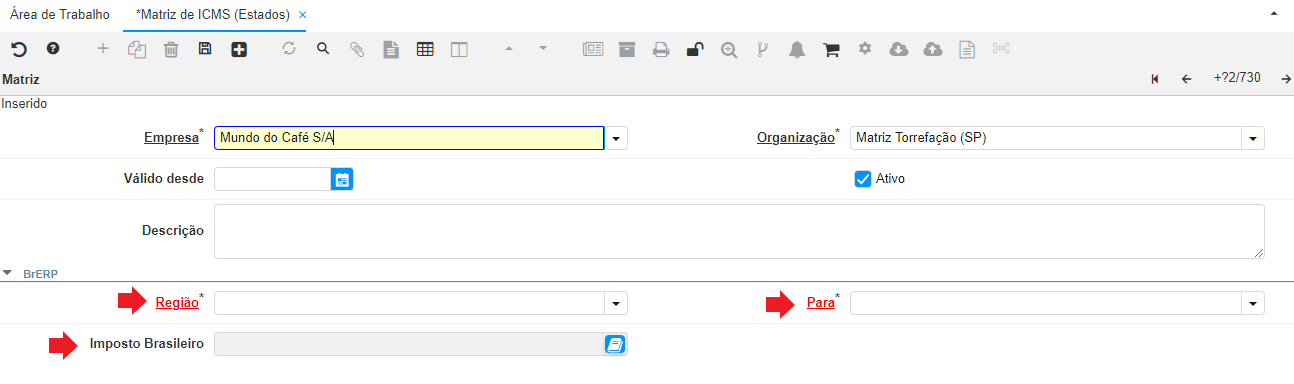The width and height of the screenshot is (1294, 384).
Task: Click the Export download cloud icon
Action: point(899,48)
